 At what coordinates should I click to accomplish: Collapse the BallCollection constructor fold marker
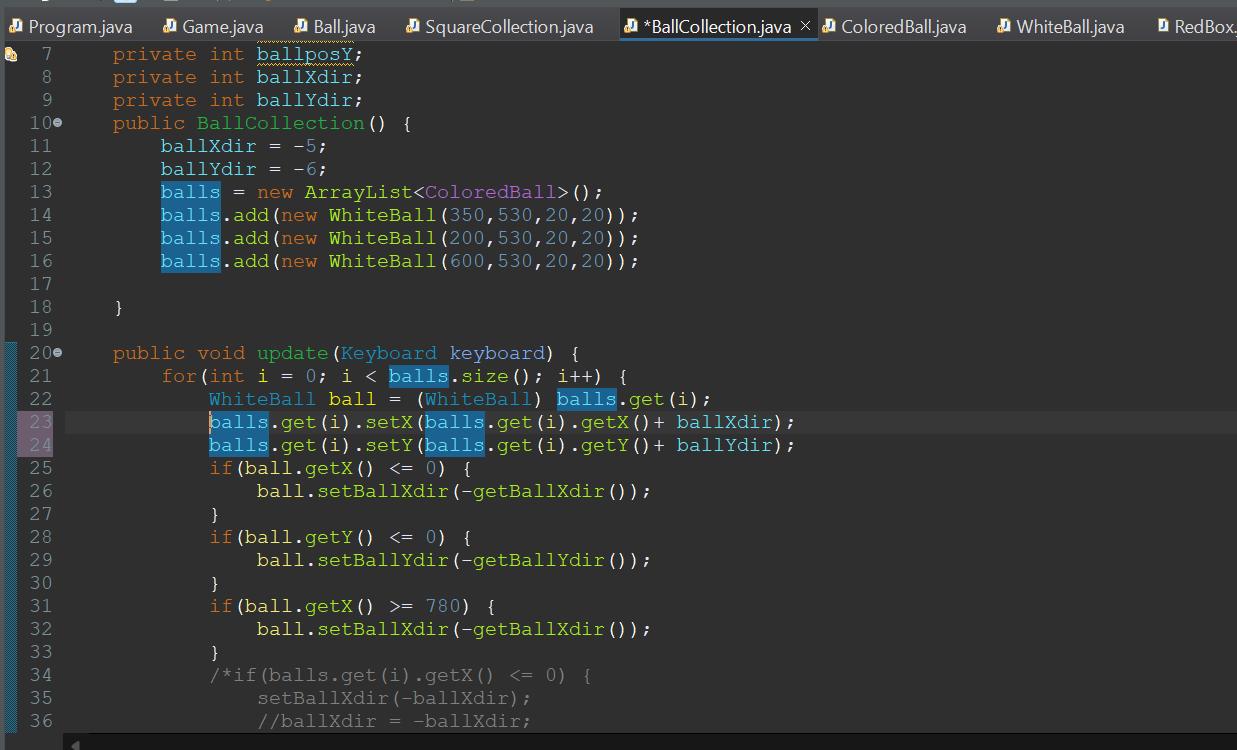click(59, 122)
